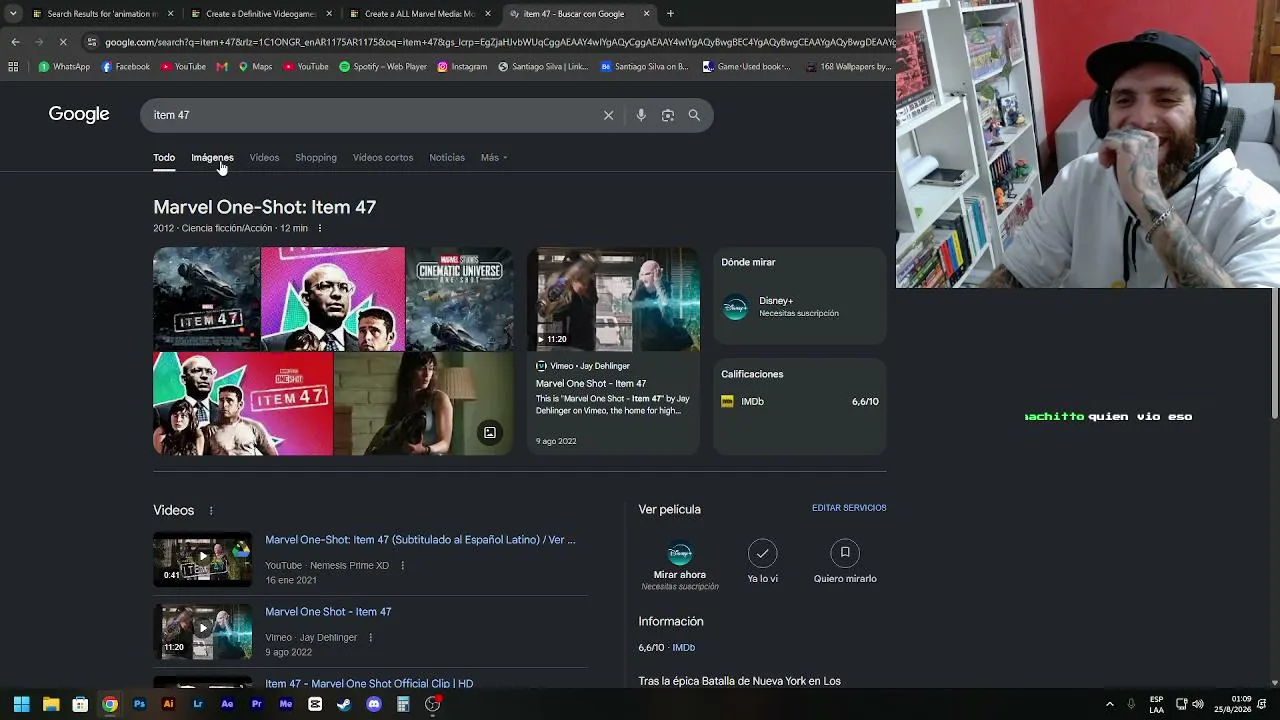Submit search with the magnifier icon
This screenshot has height=720, width=1280.
(x=694, y=115)
